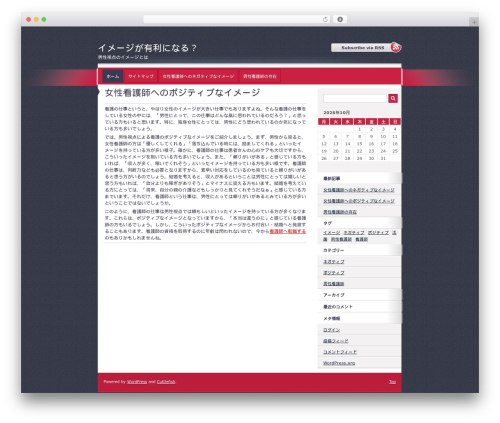
Task: Click the red search magnifier icon
Action: 393,98
